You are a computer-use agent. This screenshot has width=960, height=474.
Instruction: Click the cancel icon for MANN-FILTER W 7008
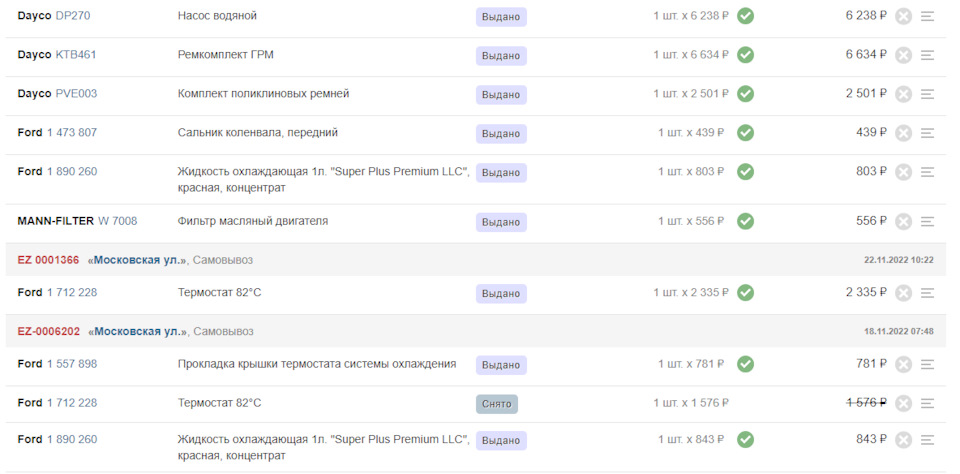tap(904, 222)
